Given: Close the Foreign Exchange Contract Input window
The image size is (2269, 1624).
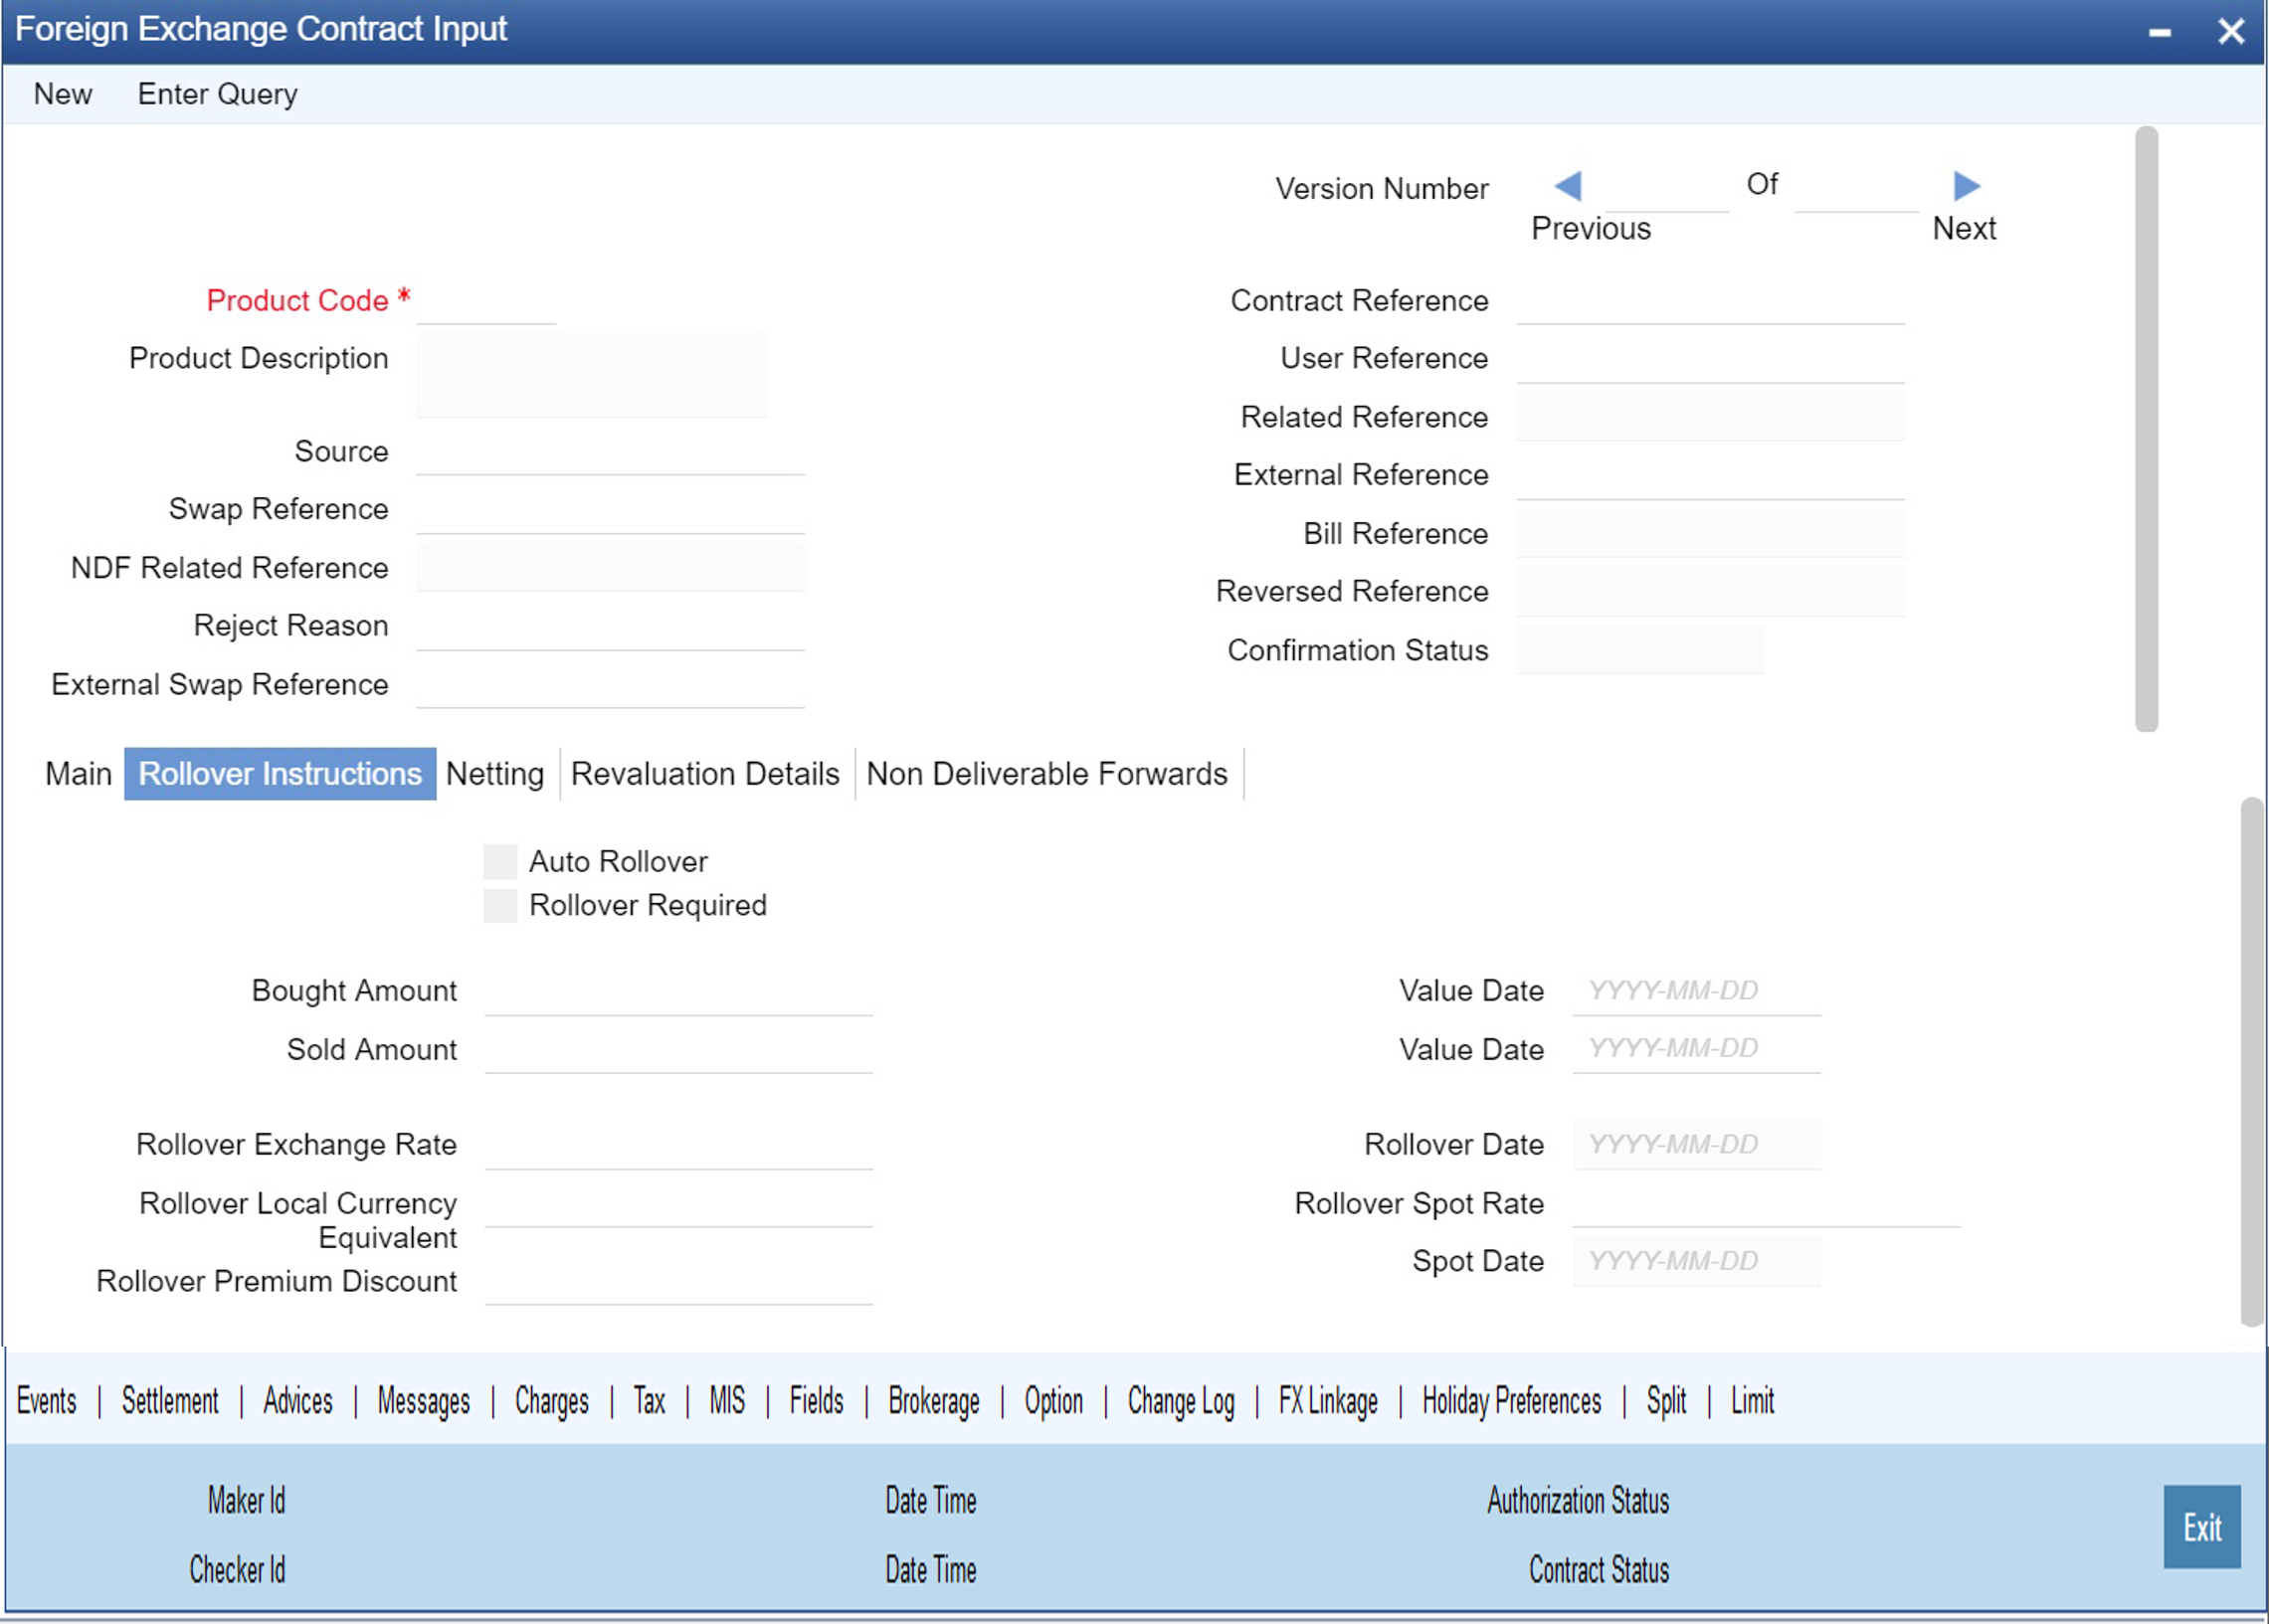Looking at the screenshot, I should click(x=2231, y=32).
